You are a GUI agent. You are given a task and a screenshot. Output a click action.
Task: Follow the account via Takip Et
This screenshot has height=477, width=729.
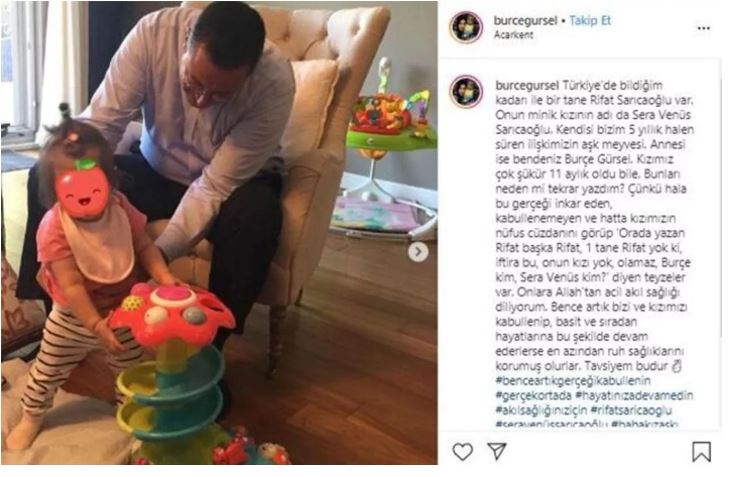[590, 20]
